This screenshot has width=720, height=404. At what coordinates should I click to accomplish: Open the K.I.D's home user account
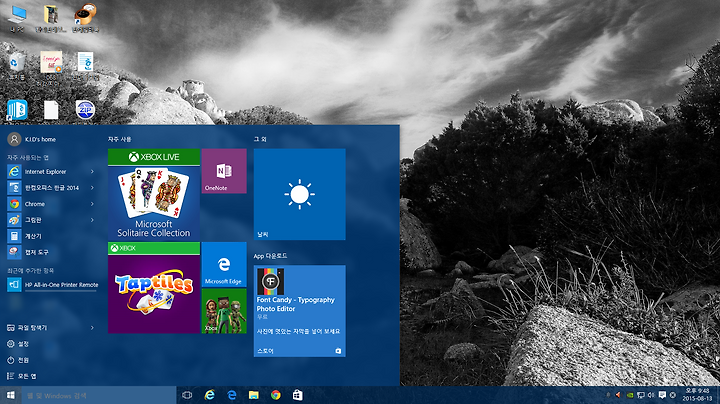(32, 139)
